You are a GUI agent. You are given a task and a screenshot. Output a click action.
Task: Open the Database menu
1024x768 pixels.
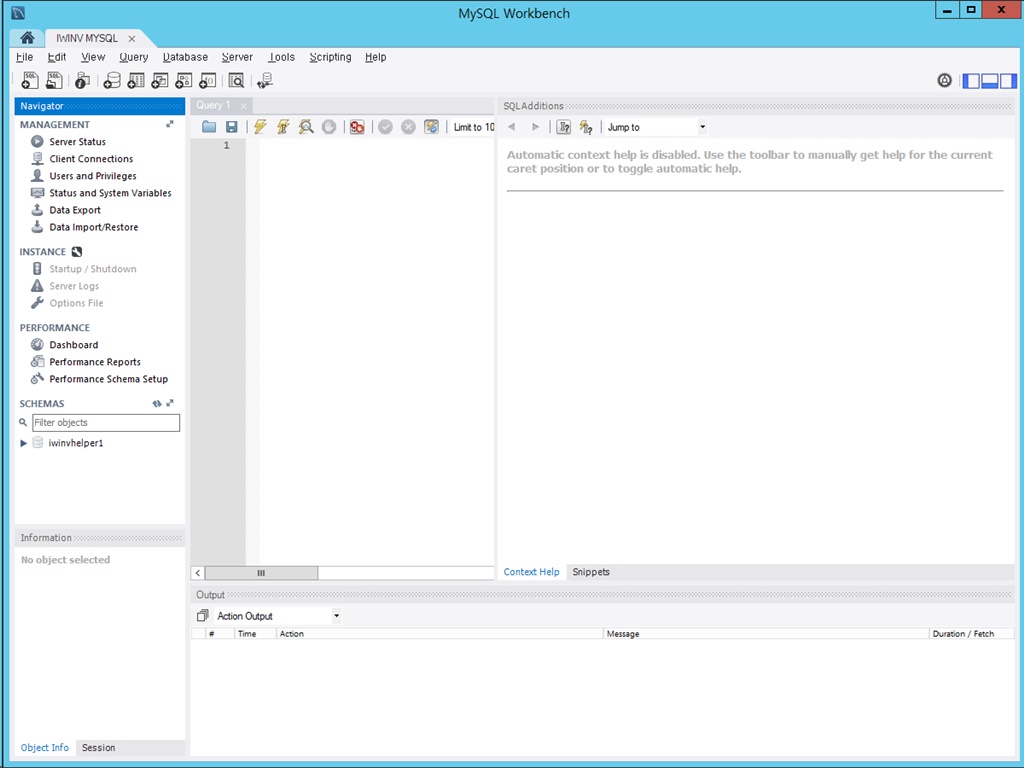(185, 57)
